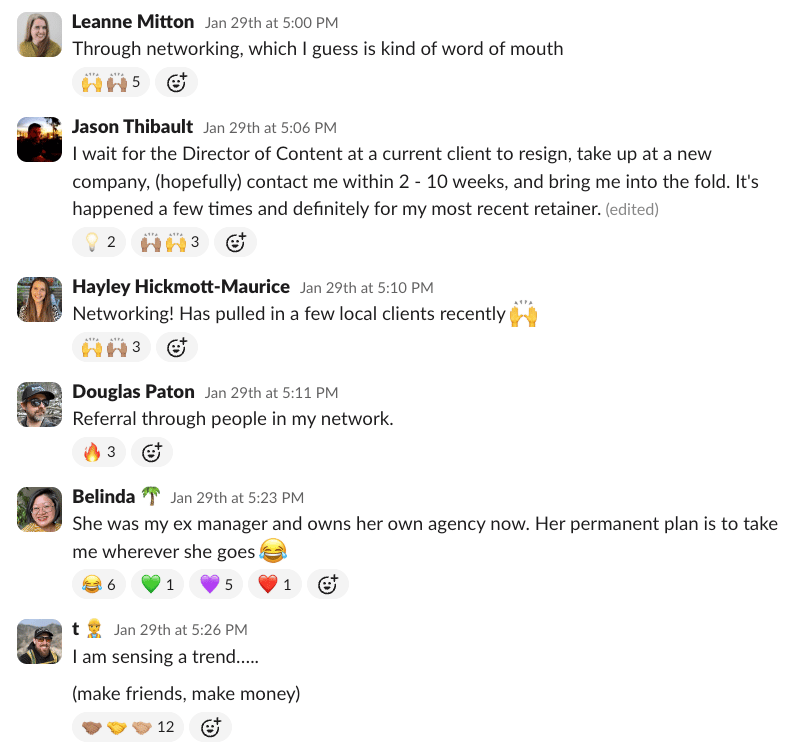Add reaction to Leanne Mitton's message
Screen dimensions: 798x754
[x=176, y=82]
